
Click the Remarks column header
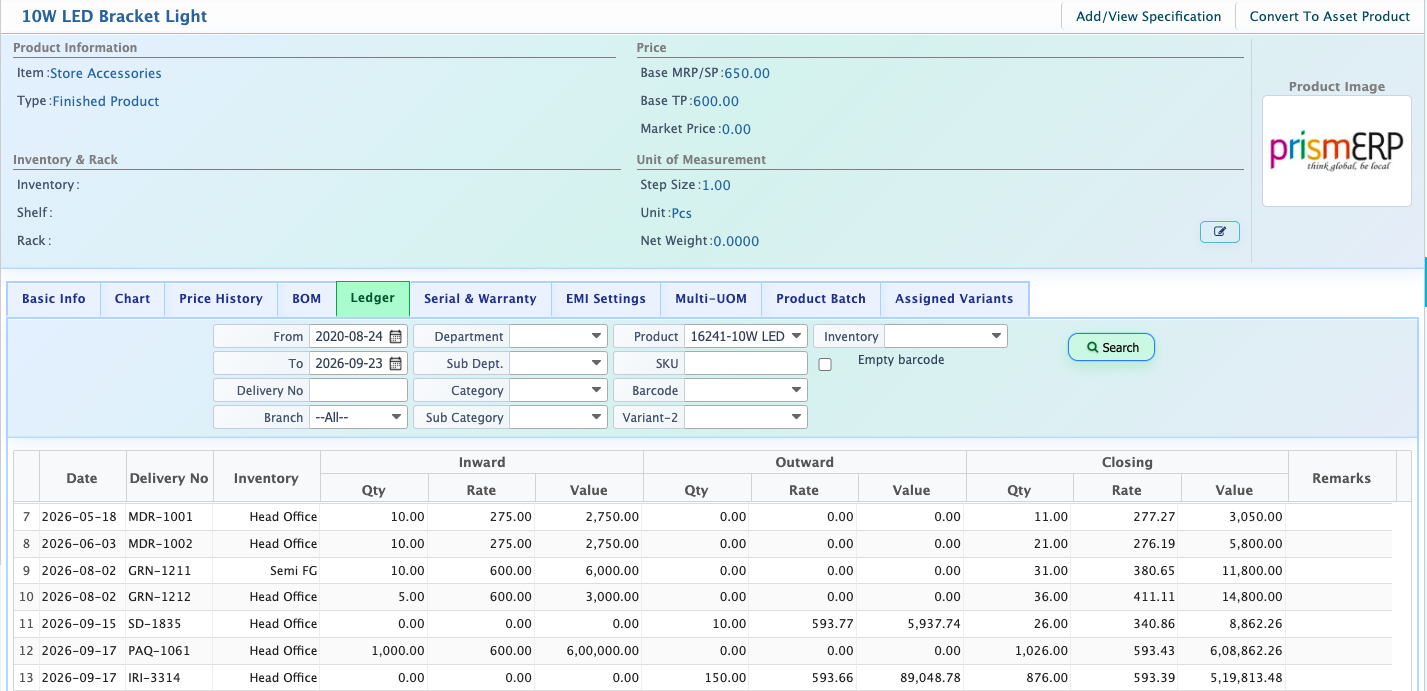click(x=1341, y=478)
